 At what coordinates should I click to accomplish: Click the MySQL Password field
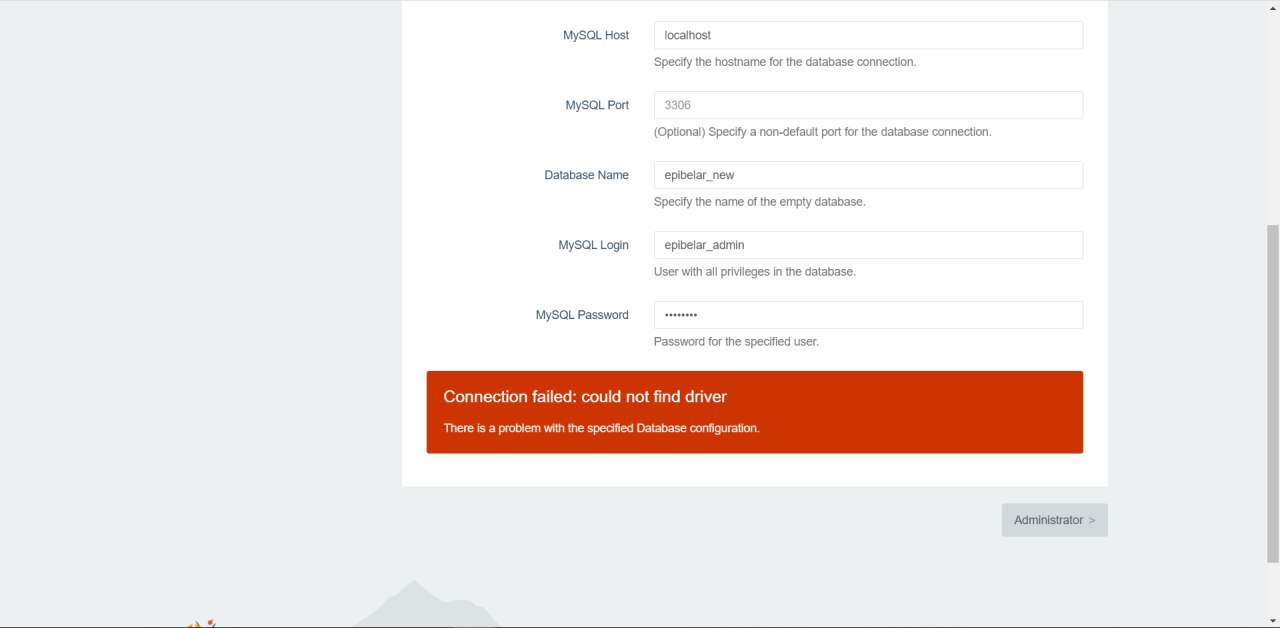(868, 315)
